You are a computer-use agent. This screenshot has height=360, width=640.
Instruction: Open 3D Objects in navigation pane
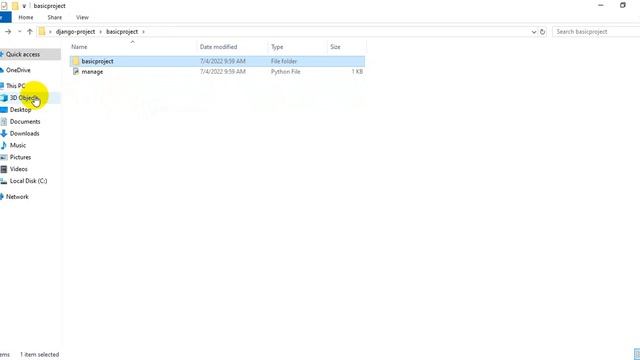coord(24,98)
